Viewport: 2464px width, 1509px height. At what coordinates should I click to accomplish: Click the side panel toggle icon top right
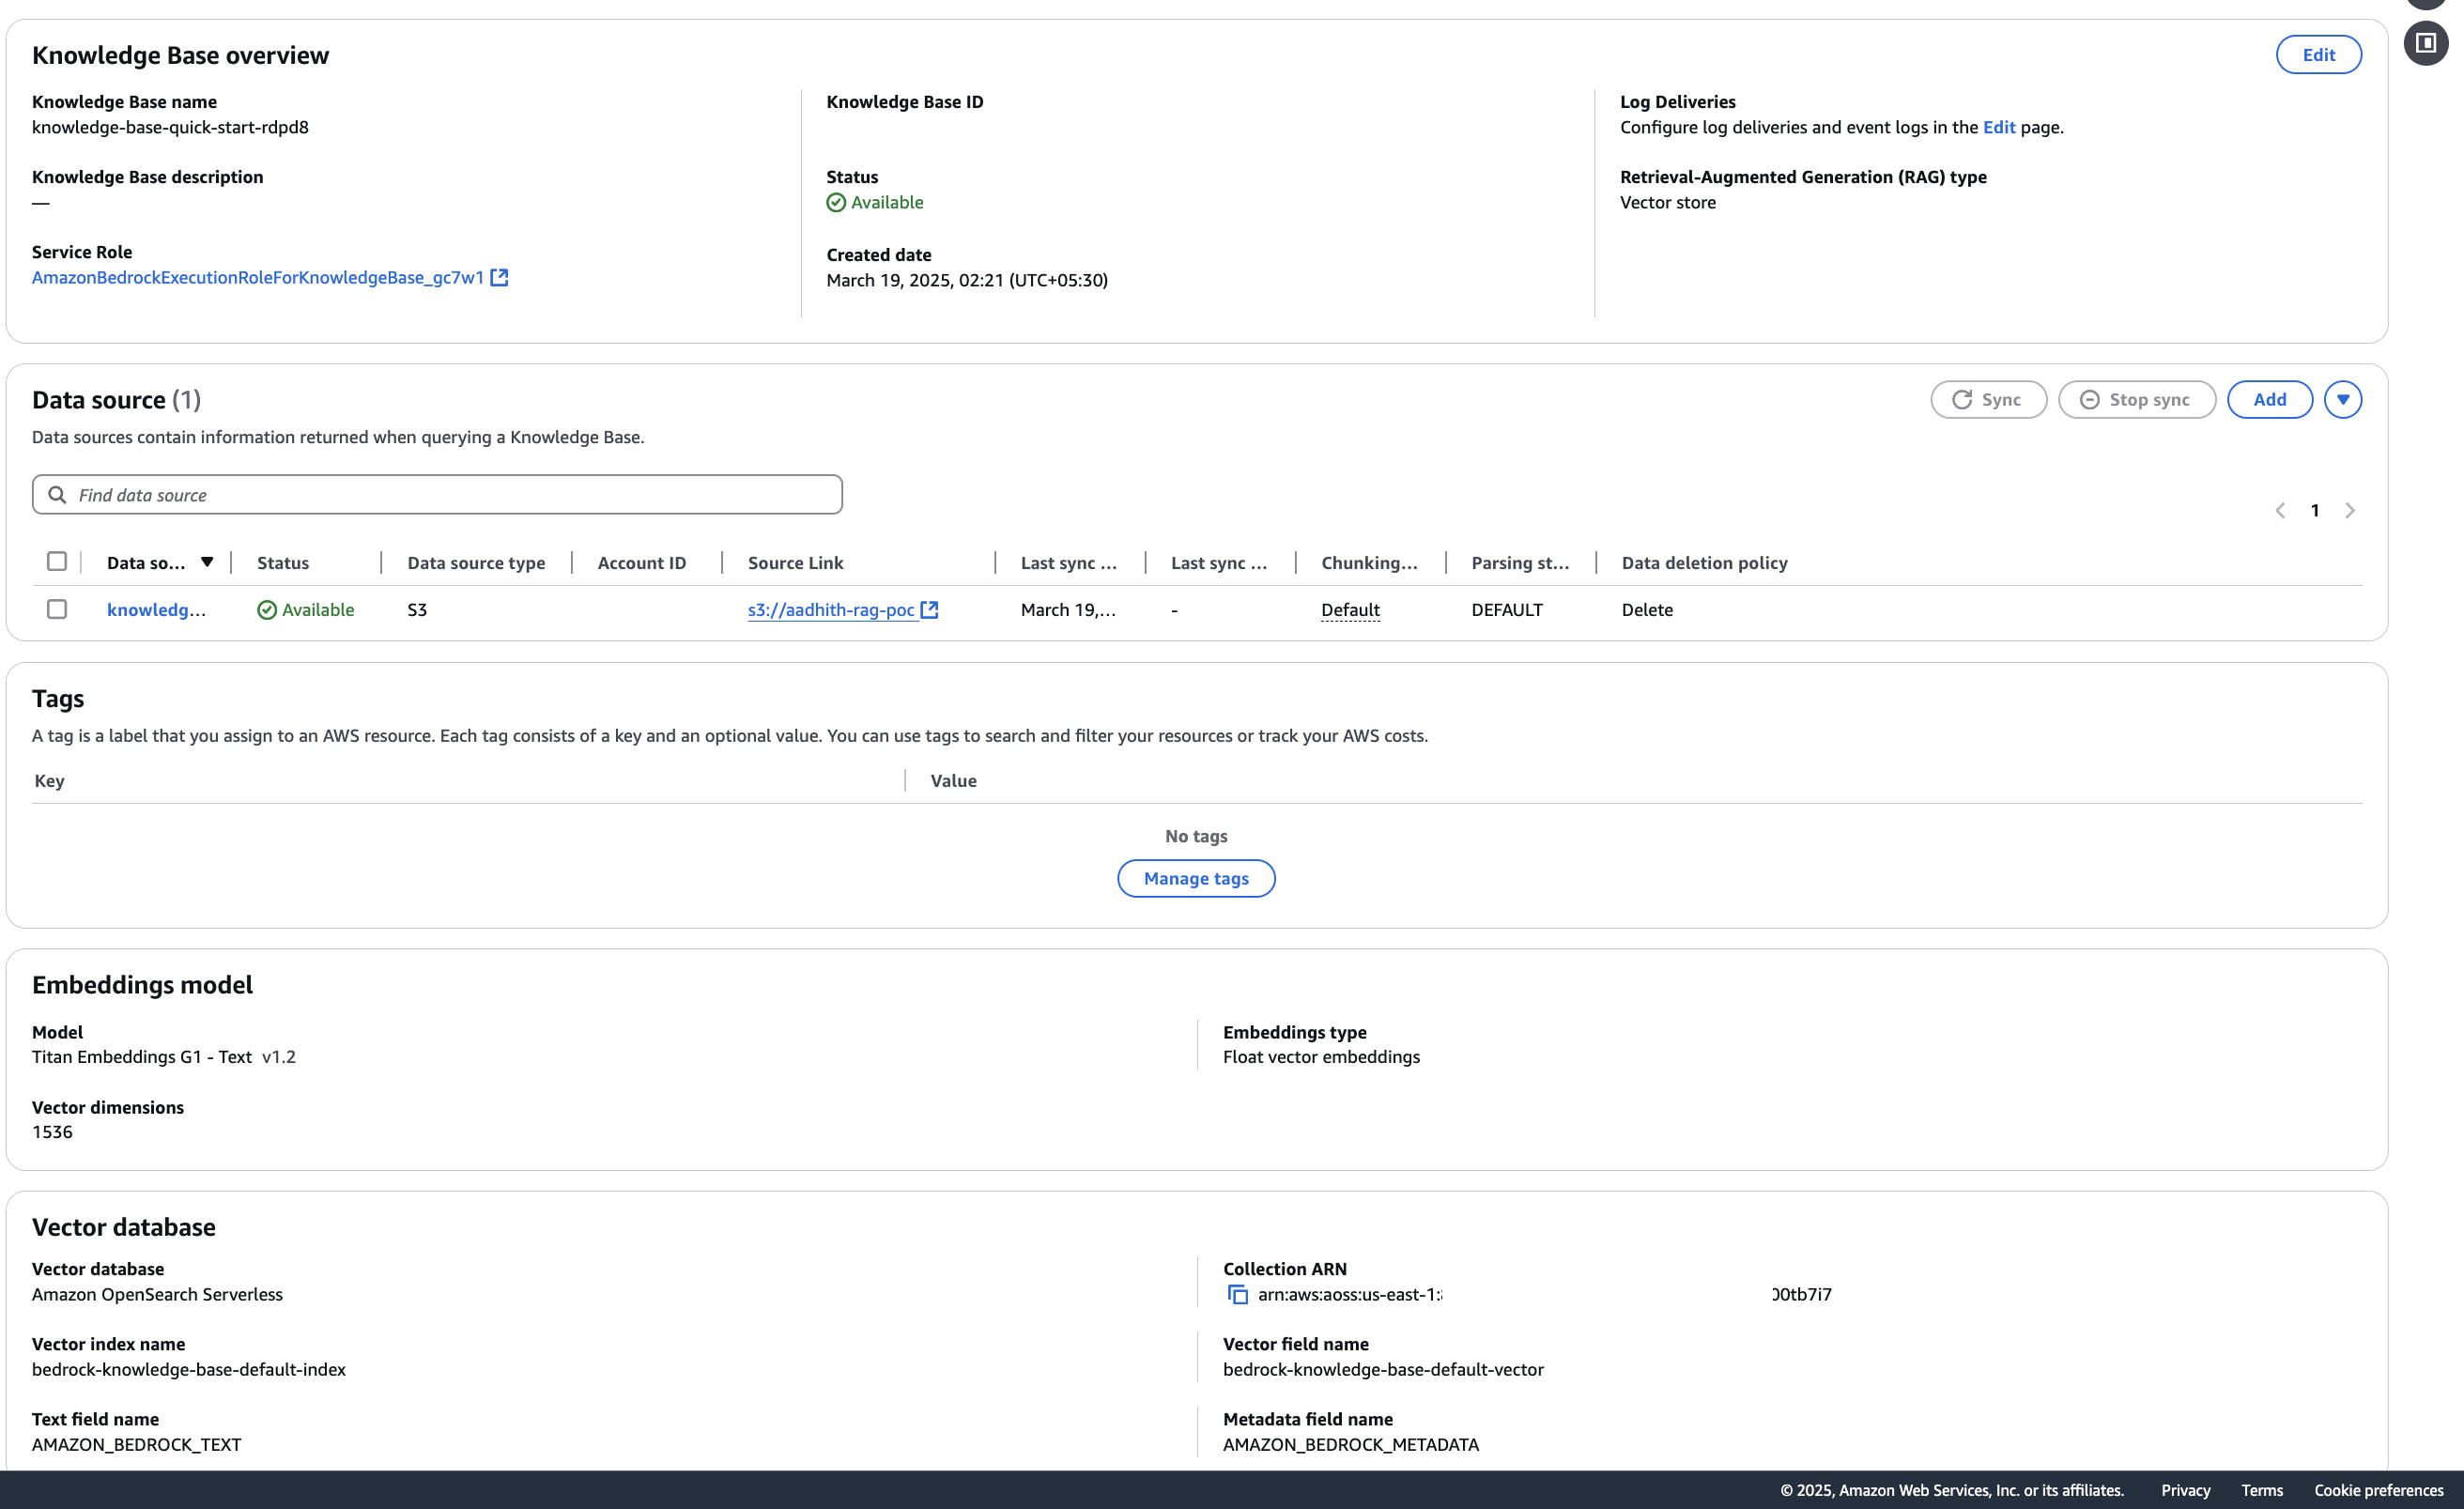coord(2425,43)
